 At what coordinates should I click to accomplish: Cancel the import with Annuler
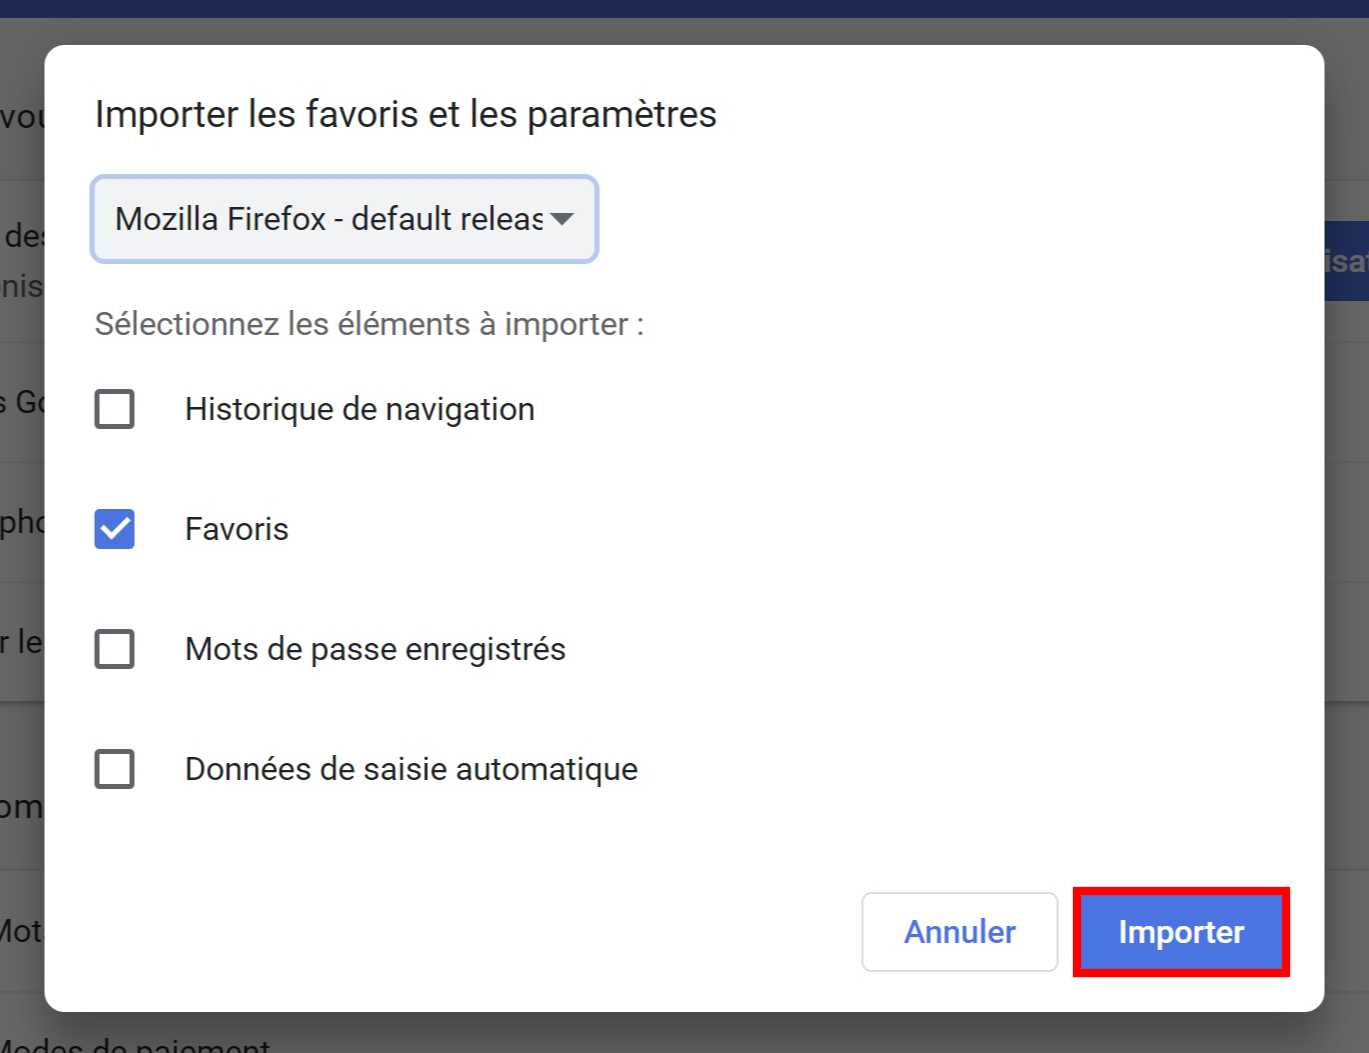tap(960, 932)
